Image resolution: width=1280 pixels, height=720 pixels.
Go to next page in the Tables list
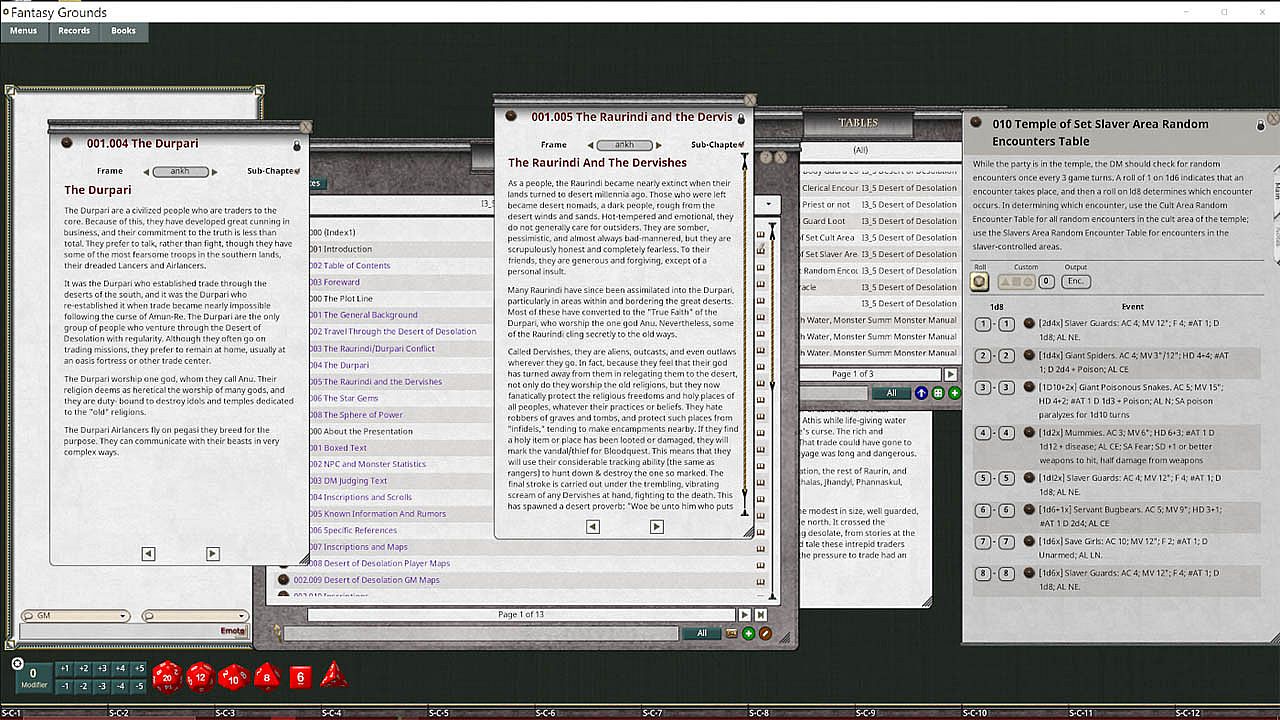[x=950, y=374]
